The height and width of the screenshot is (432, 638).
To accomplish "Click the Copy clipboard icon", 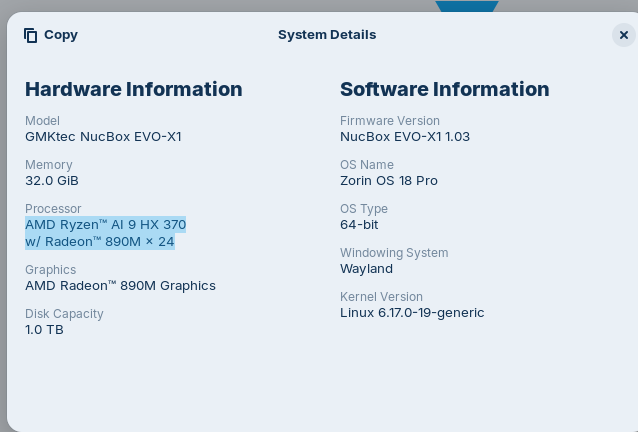I will [x=31, y=35].
